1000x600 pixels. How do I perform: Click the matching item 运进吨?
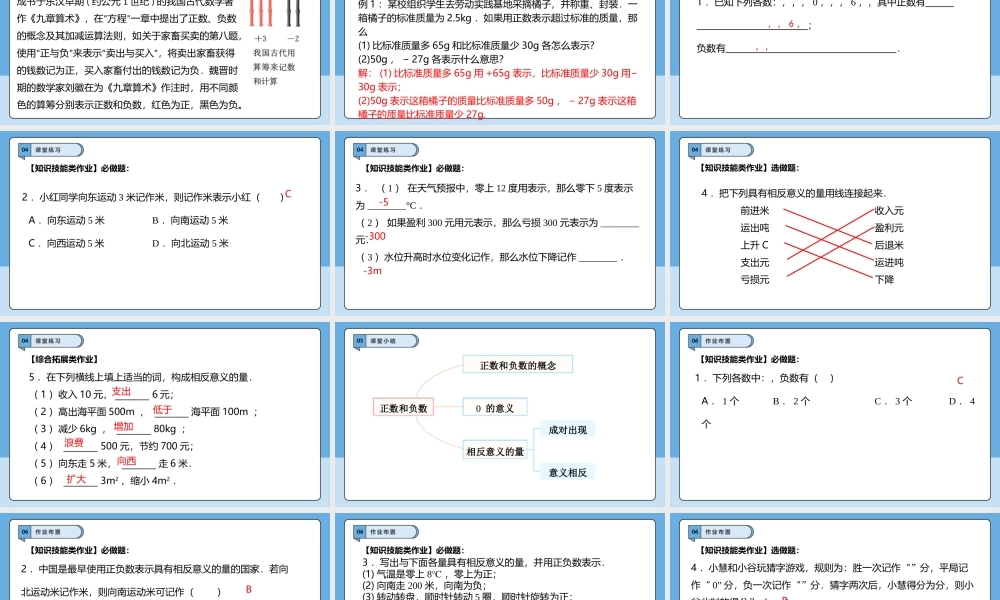pyautogui.click(x=889, y=262)
